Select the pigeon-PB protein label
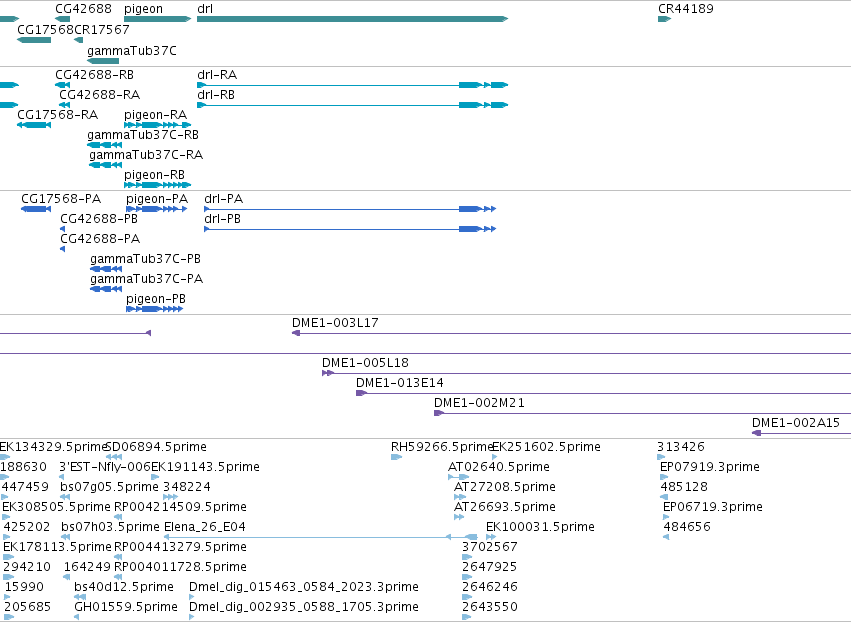 pos(156,300)
